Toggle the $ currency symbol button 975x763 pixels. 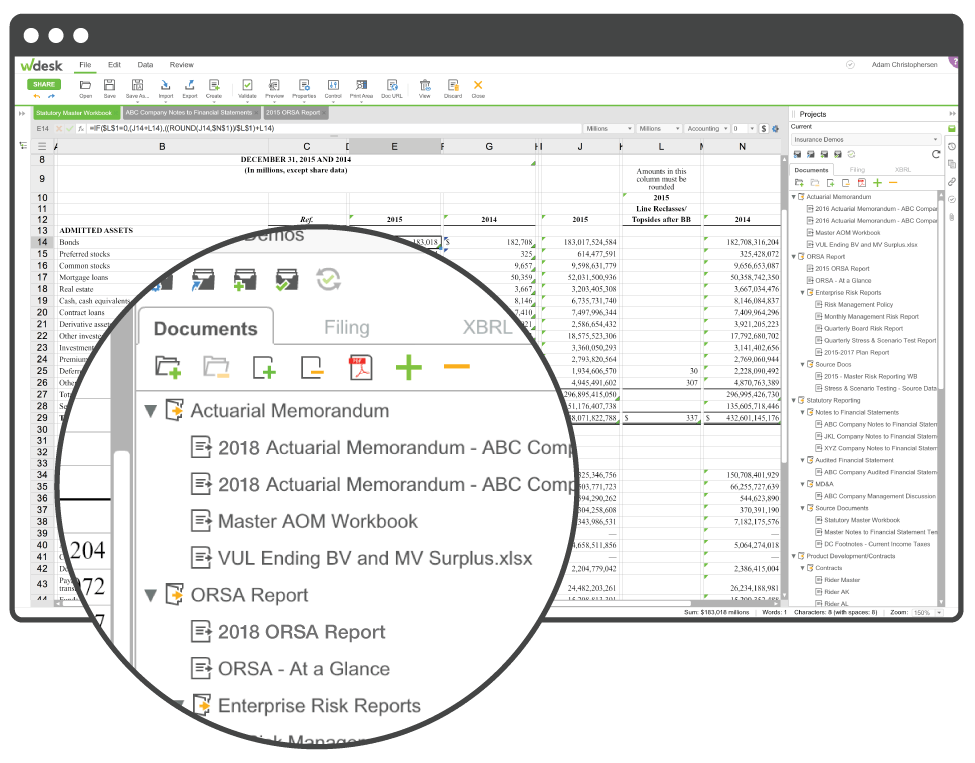coord(764,129)
